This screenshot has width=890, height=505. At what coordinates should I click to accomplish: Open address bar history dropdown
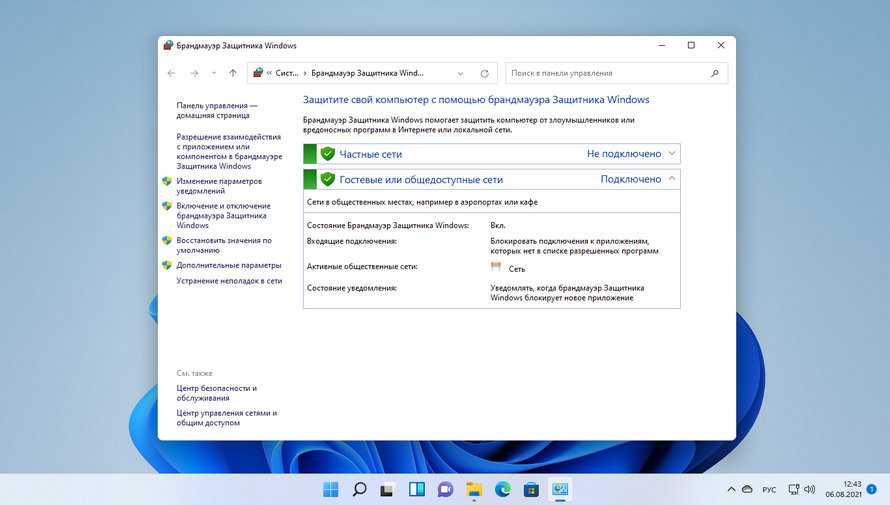pyautogui.click(x=460, y=73)
